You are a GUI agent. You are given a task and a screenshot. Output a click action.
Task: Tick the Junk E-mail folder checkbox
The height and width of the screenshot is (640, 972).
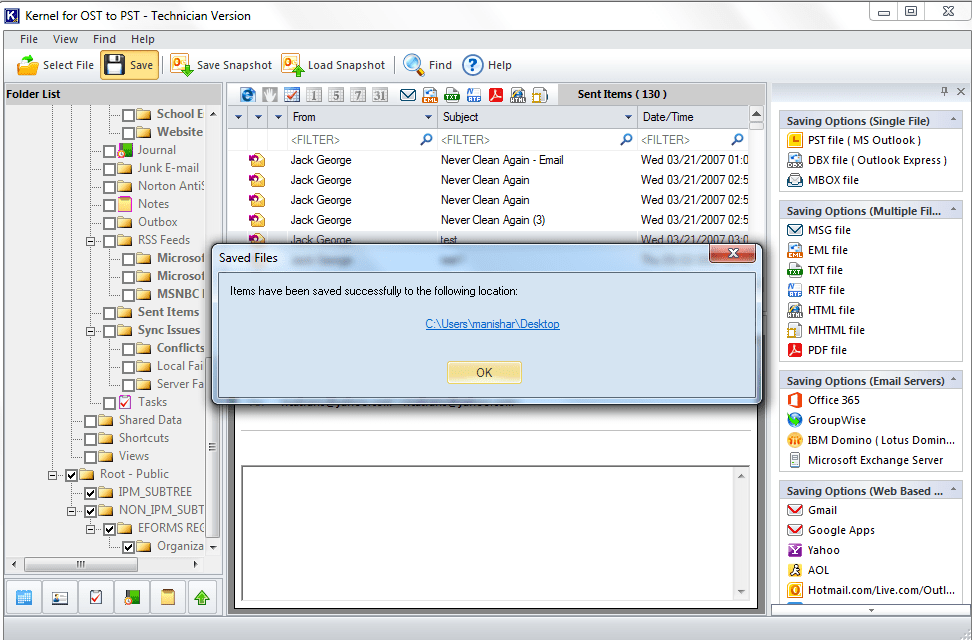[x=109, y=169]
